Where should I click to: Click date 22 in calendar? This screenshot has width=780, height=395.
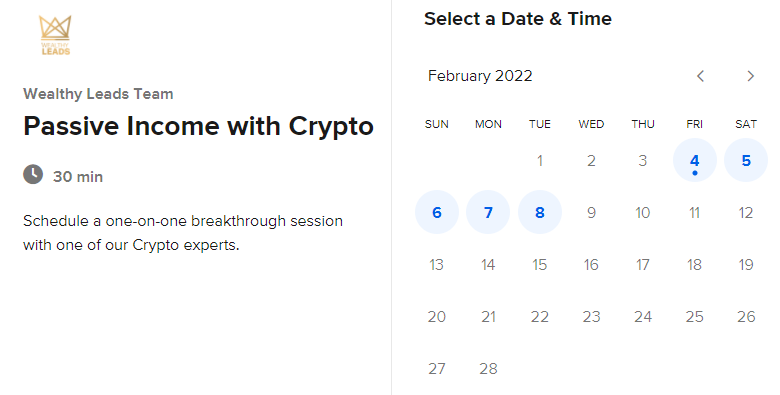pyautogui.click(x=540, y=316)
